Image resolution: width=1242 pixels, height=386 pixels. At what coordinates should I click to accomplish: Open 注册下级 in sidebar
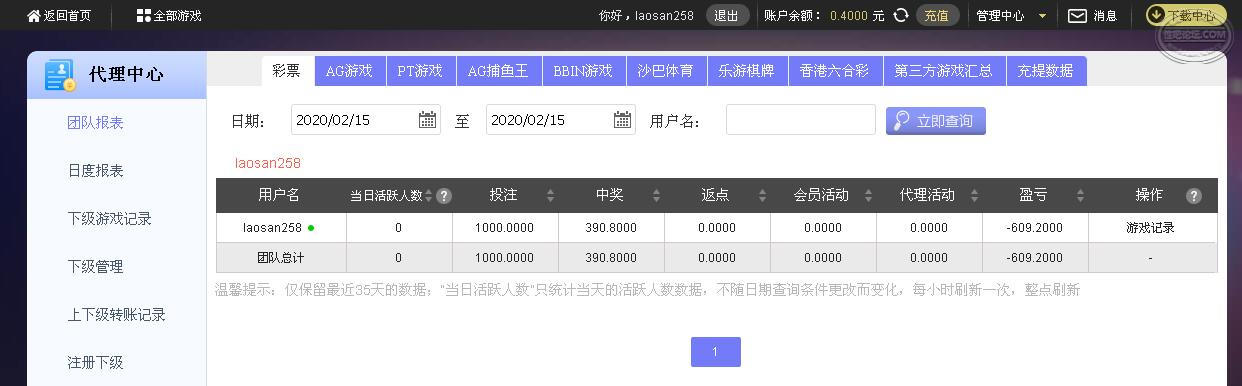(x=95, y=363)
